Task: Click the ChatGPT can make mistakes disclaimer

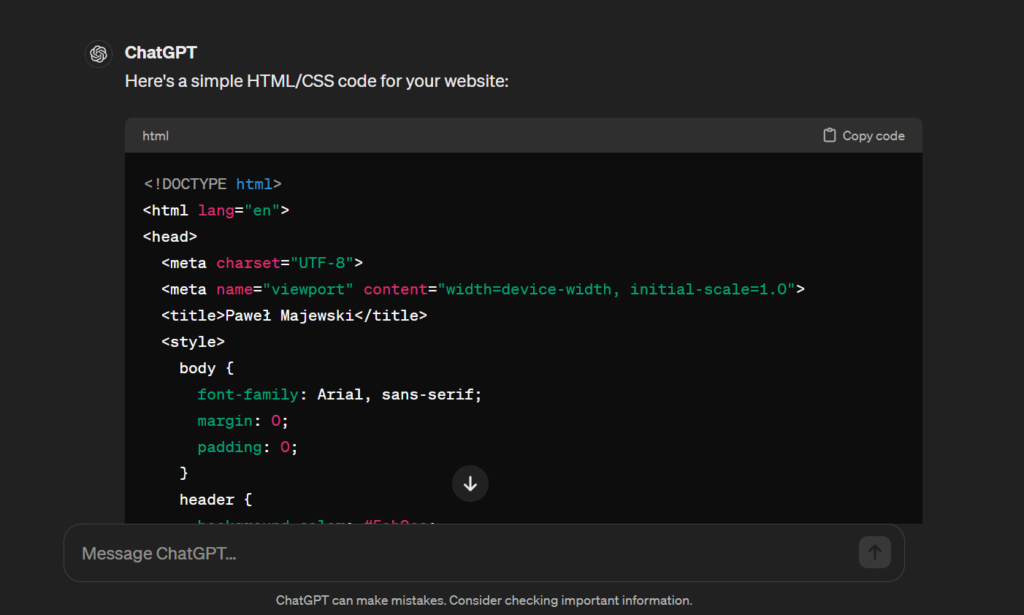Action: pos(484,601)
